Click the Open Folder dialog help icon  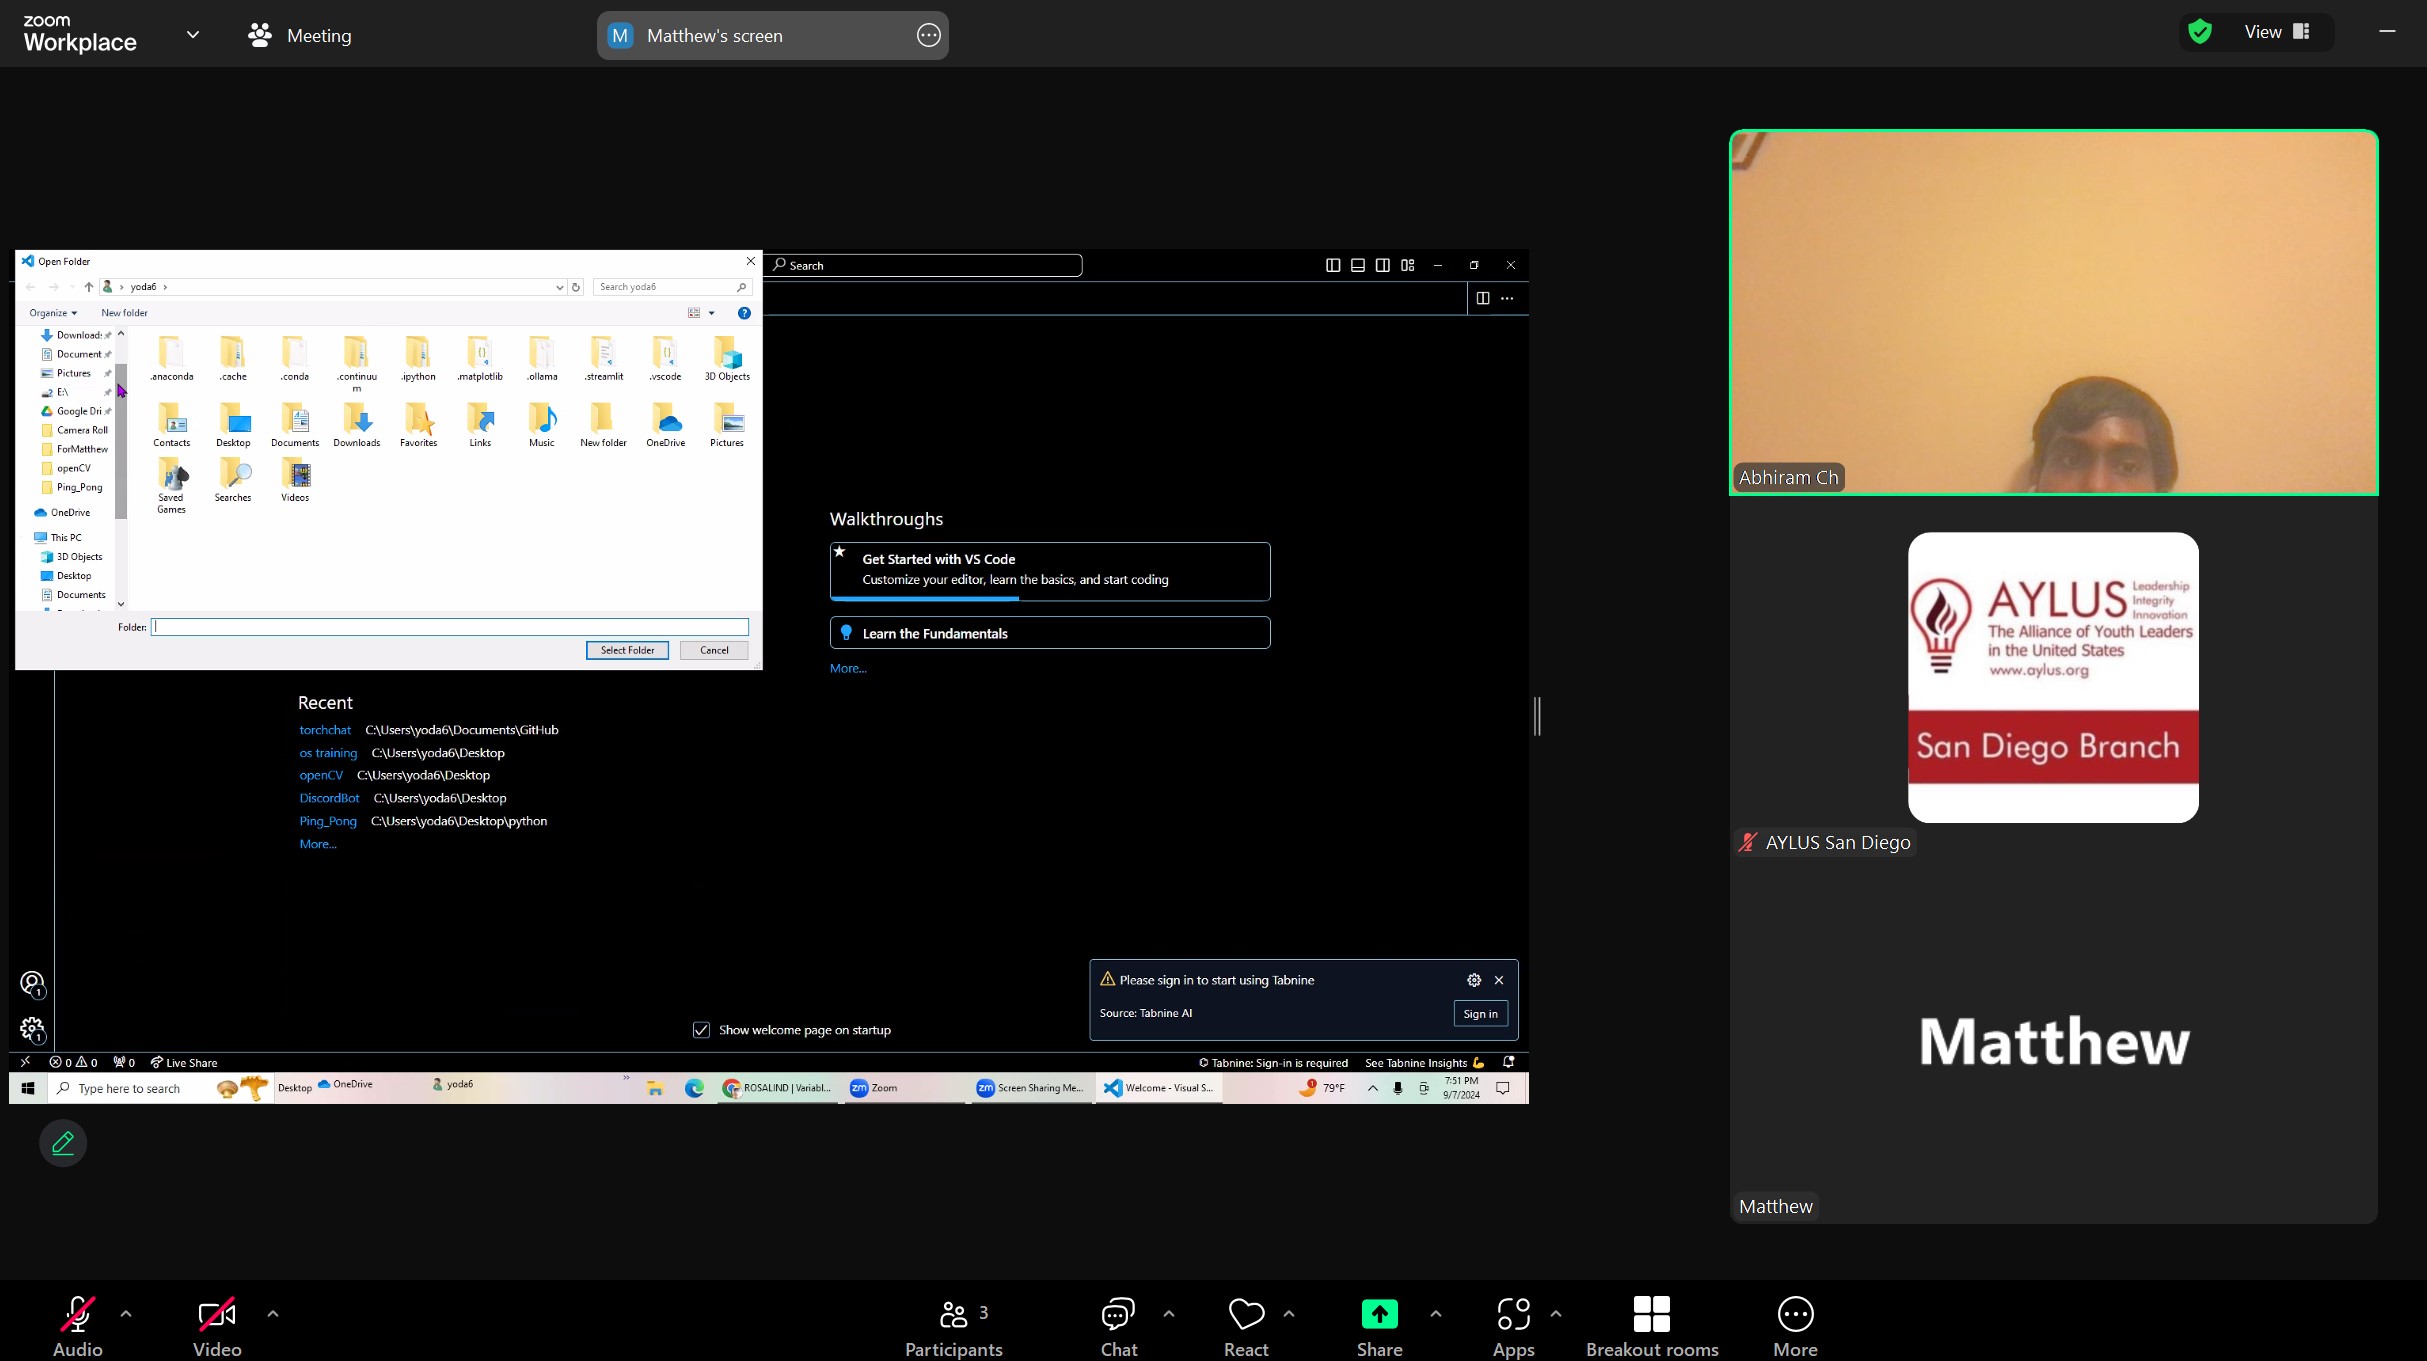(x=744, y=313)
